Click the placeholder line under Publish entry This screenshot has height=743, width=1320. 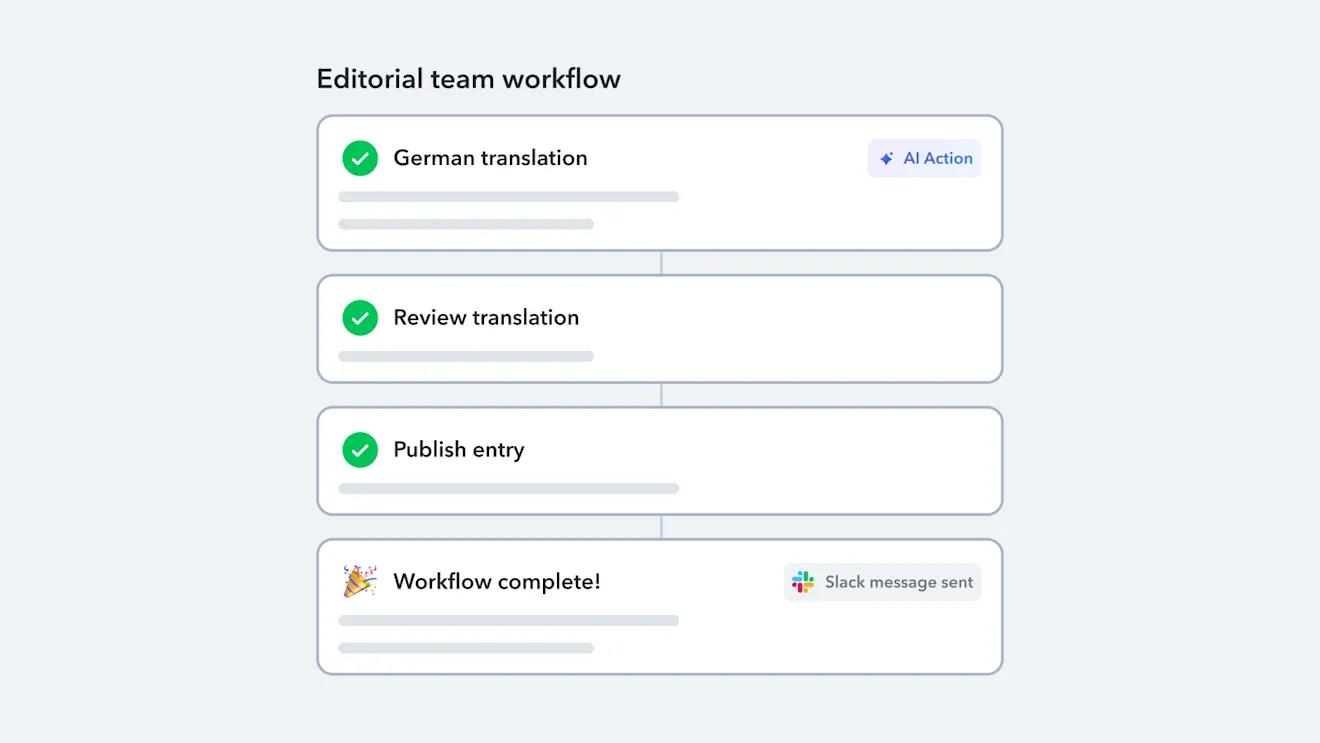508,489
